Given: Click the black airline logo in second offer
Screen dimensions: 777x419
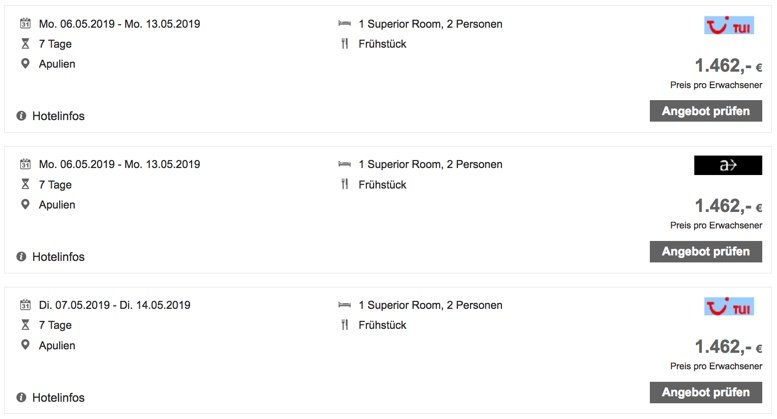Looking at the screenshot, I should tap(727, 165).
